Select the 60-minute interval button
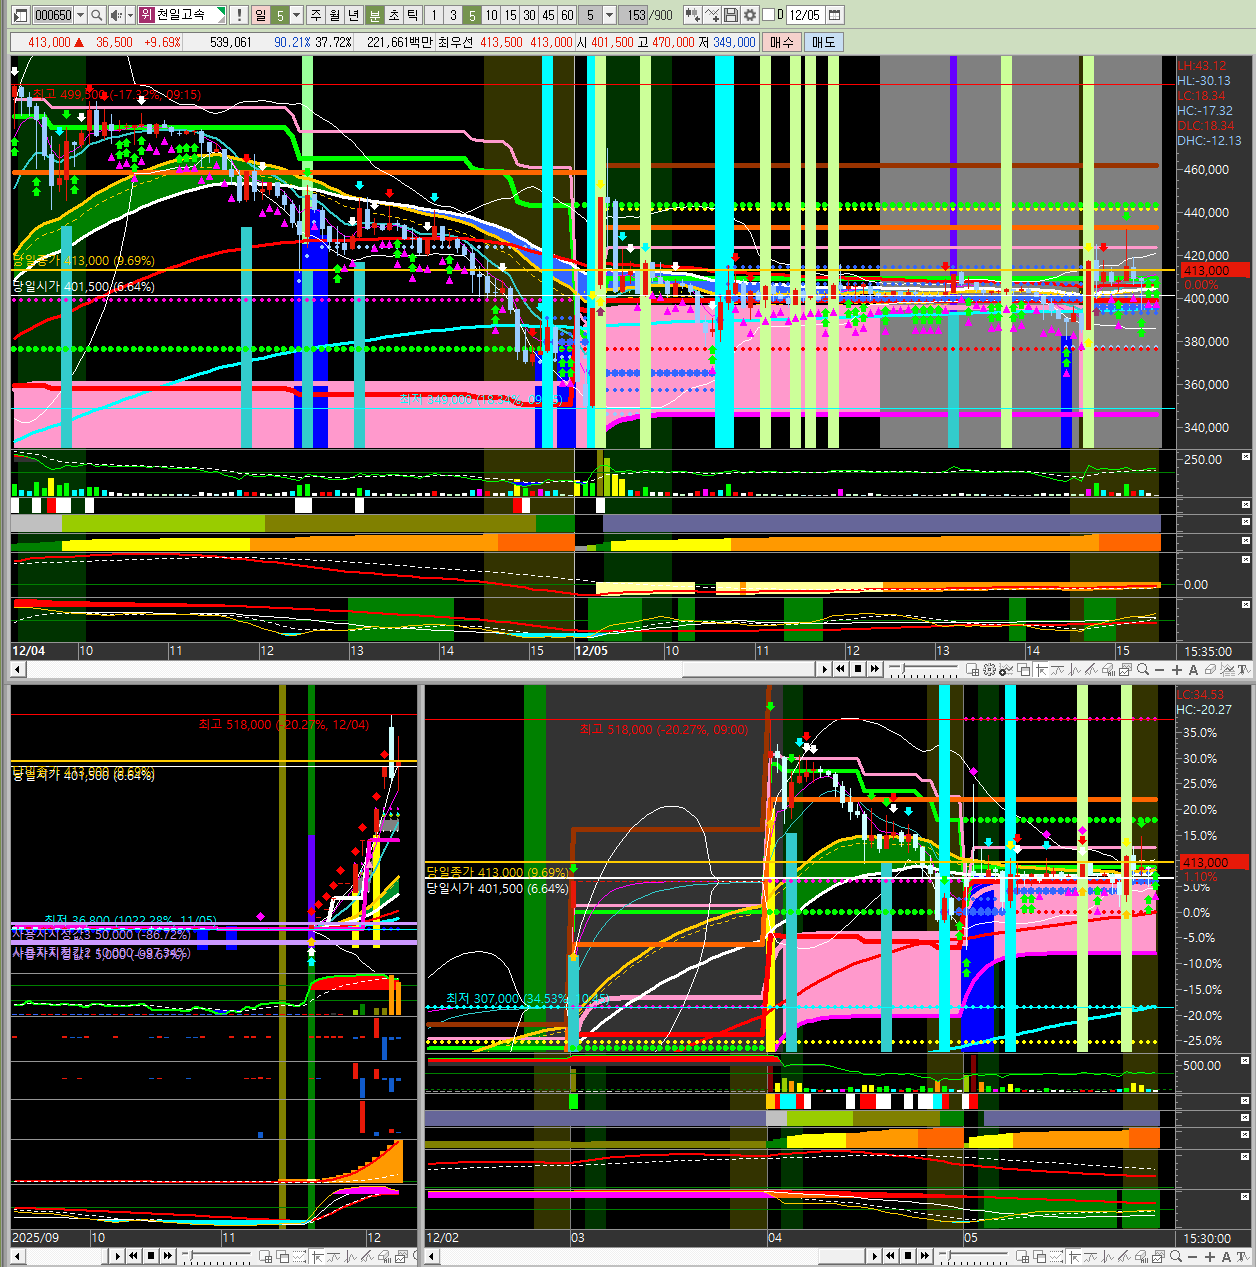This screenshot has height=1267, width=1256. (567, 15)
